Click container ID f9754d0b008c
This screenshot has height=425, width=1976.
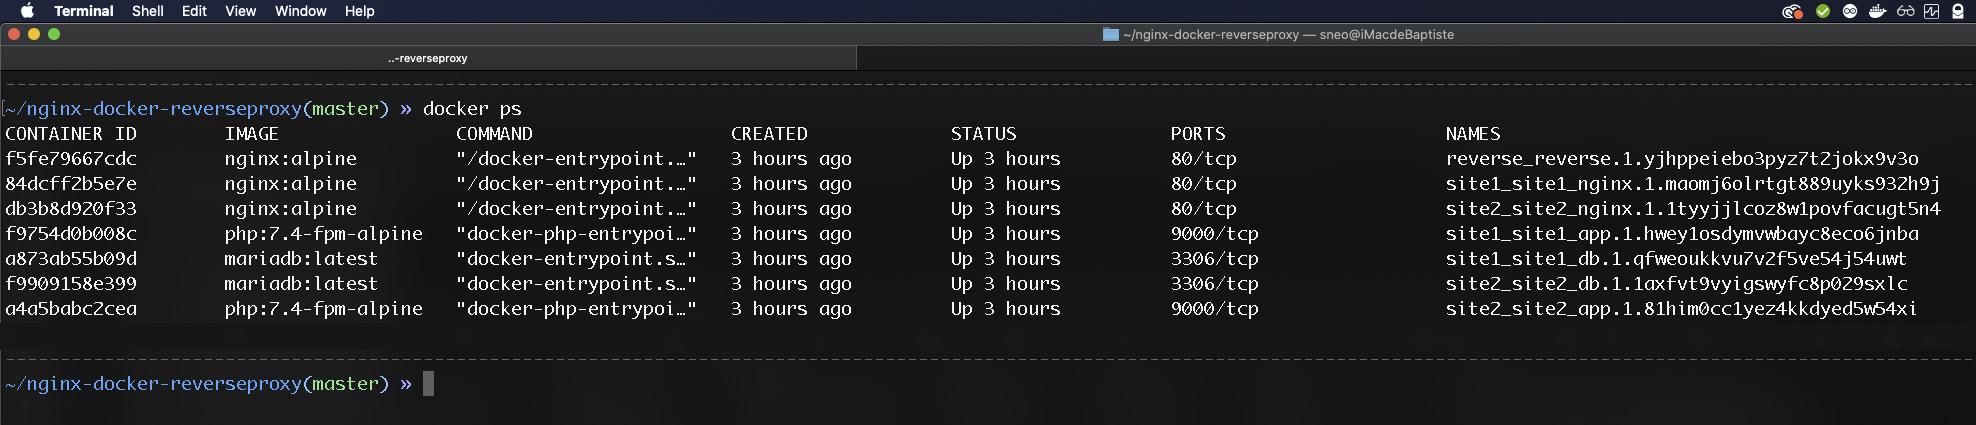71,234
